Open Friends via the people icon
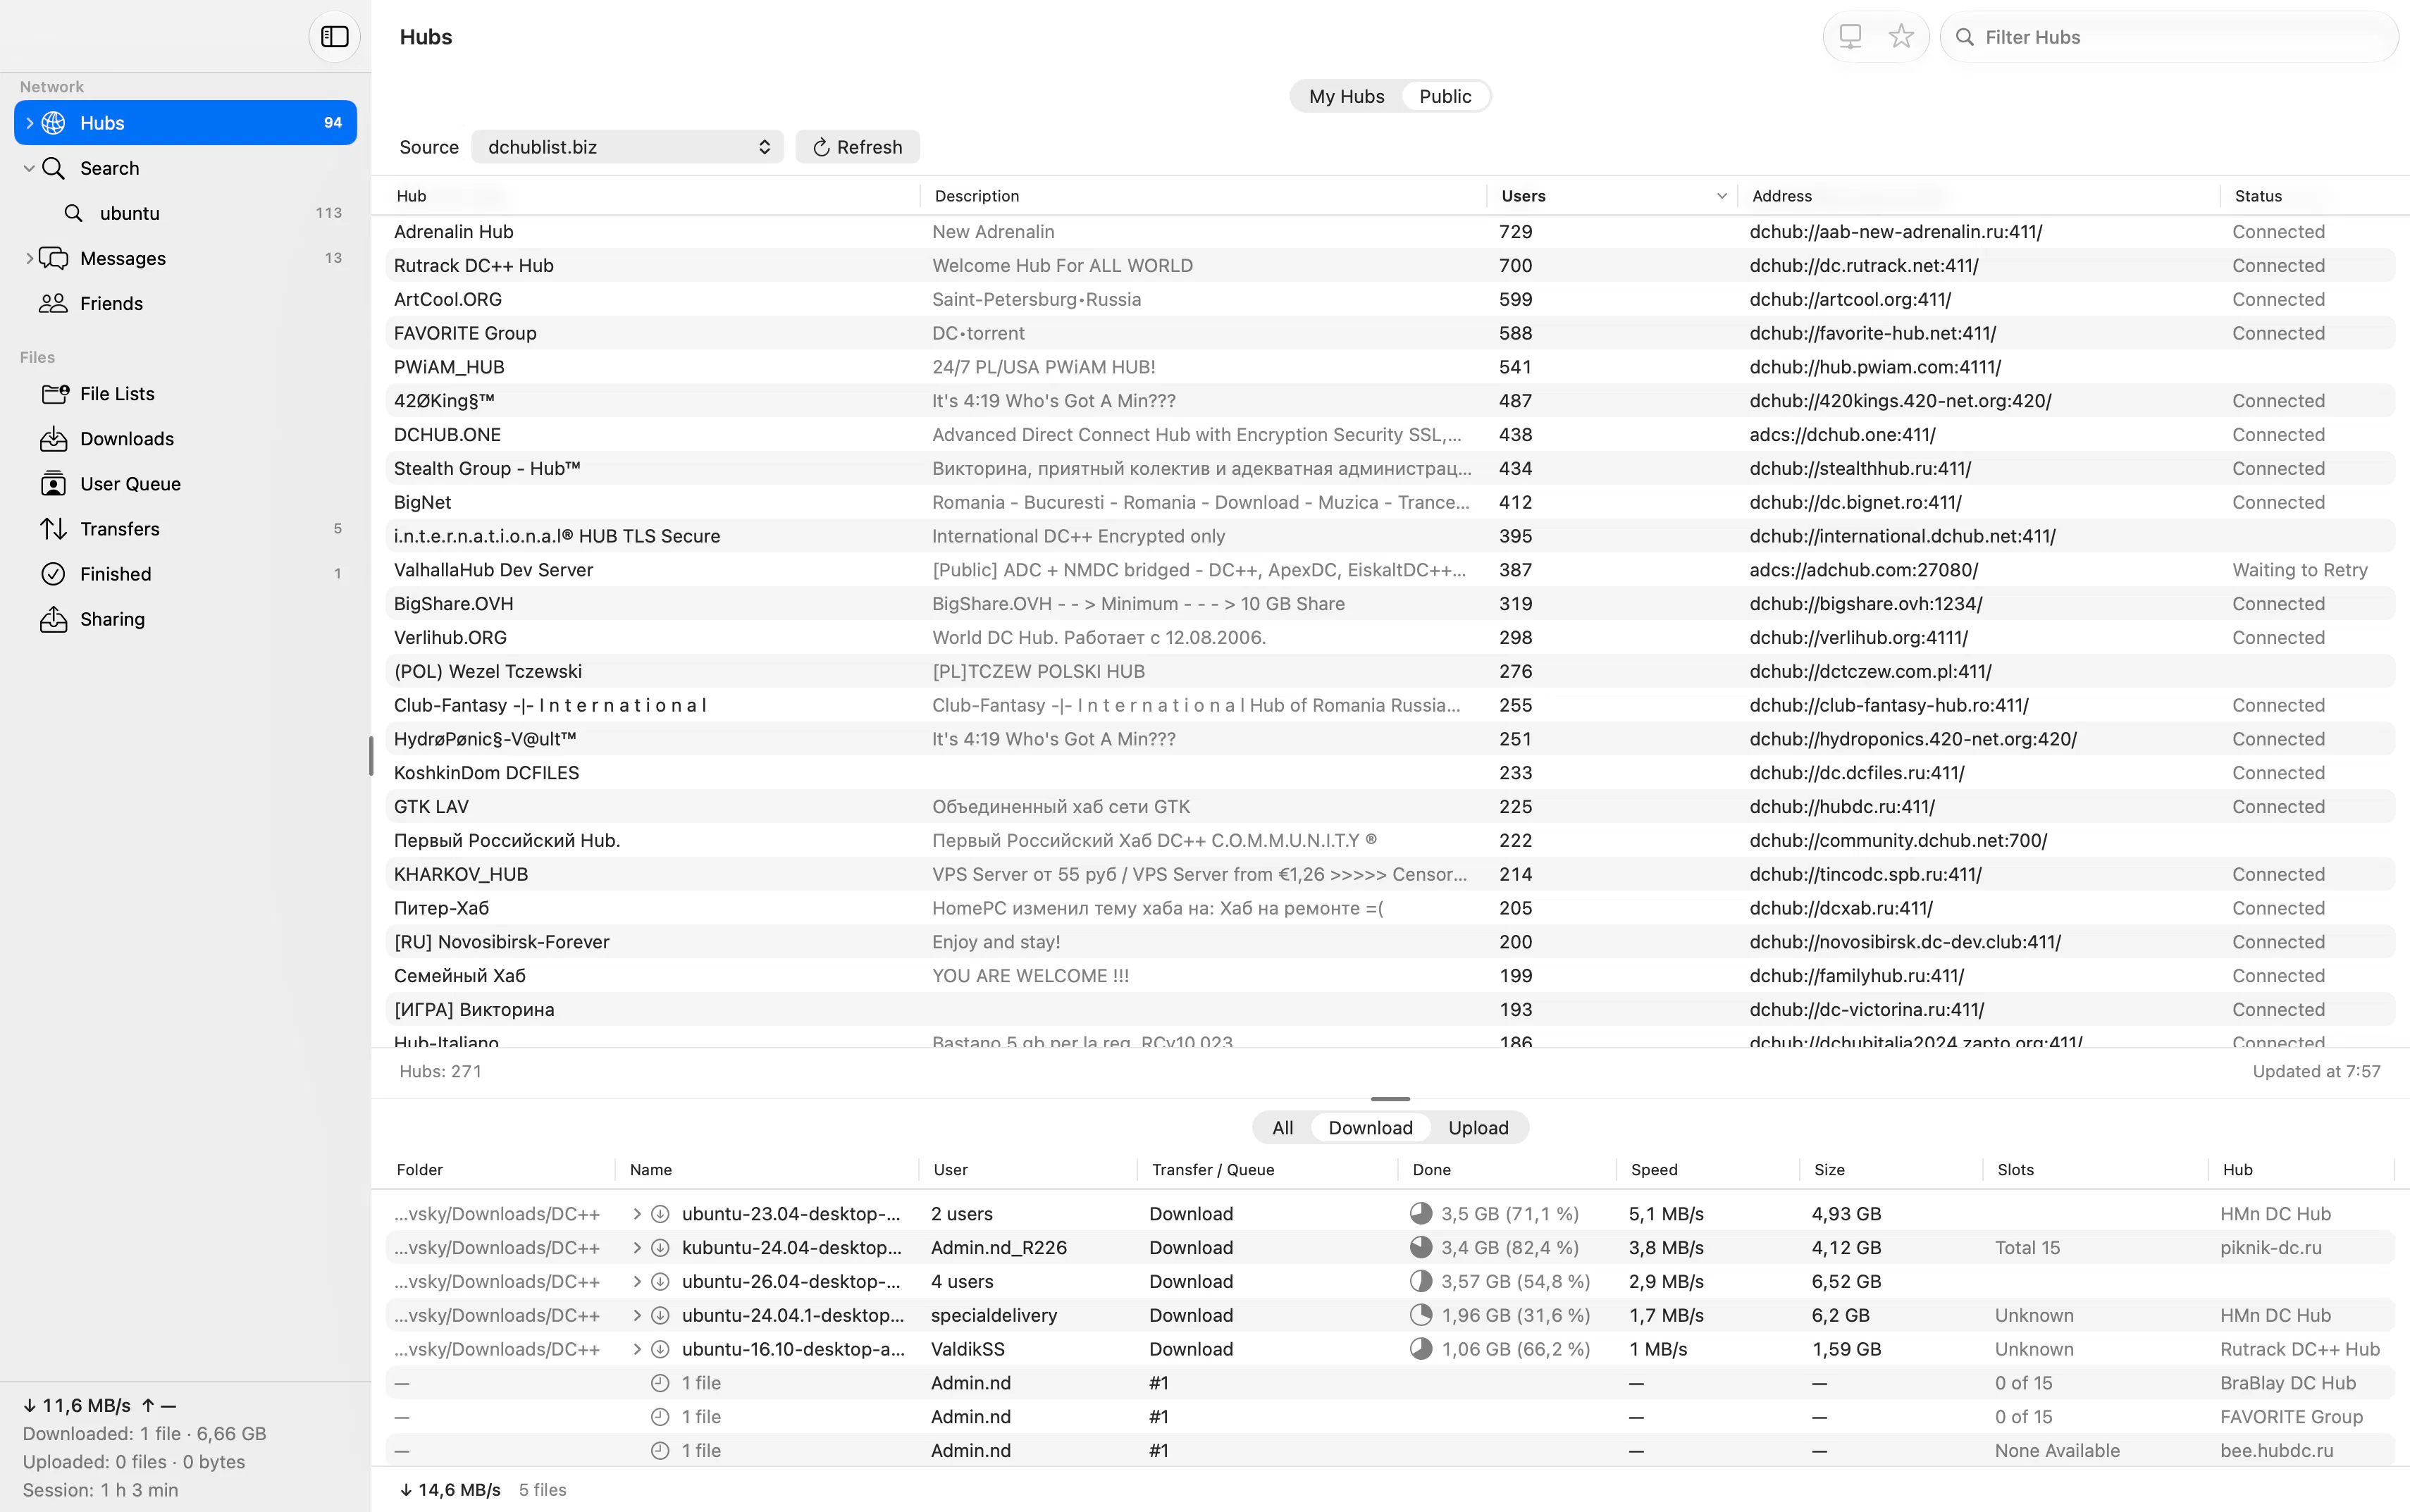 click(54, 303)
